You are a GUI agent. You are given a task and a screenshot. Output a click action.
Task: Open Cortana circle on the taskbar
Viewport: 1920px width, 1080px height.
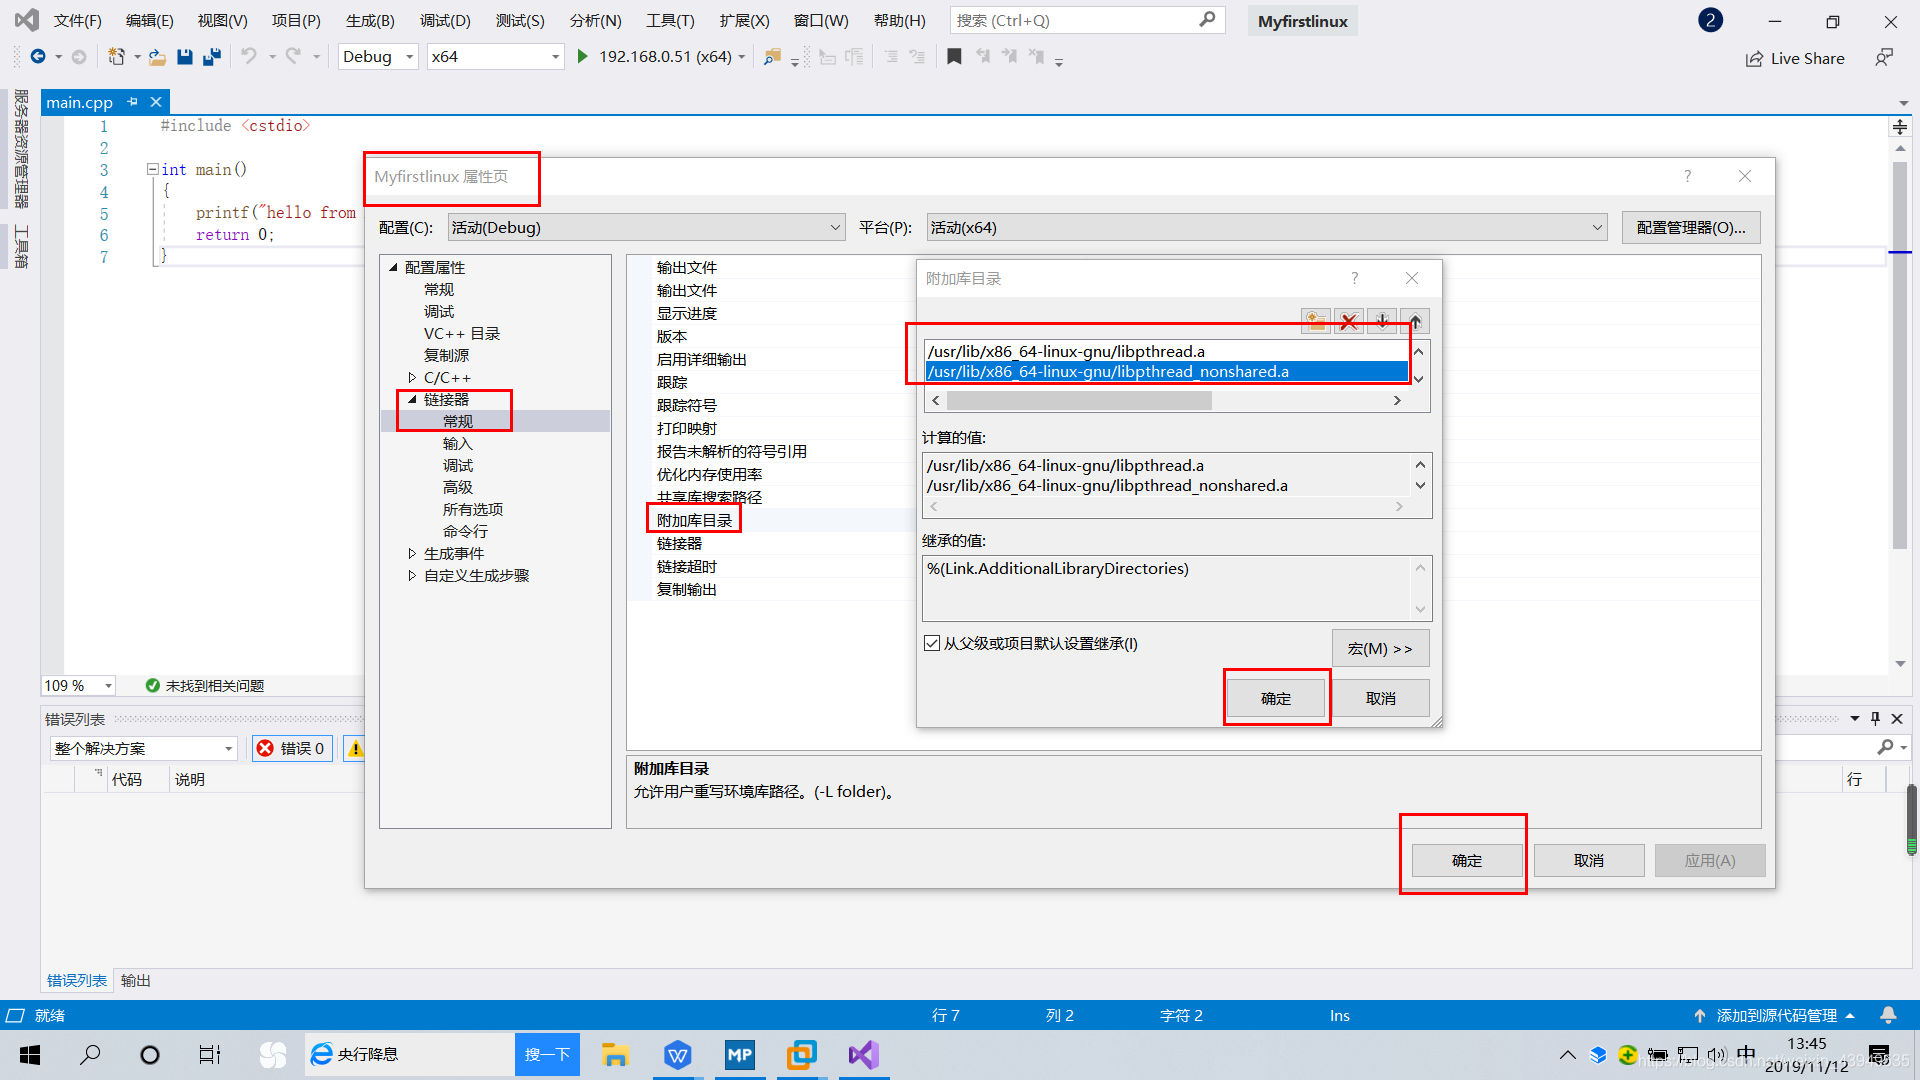[150, 1055]
